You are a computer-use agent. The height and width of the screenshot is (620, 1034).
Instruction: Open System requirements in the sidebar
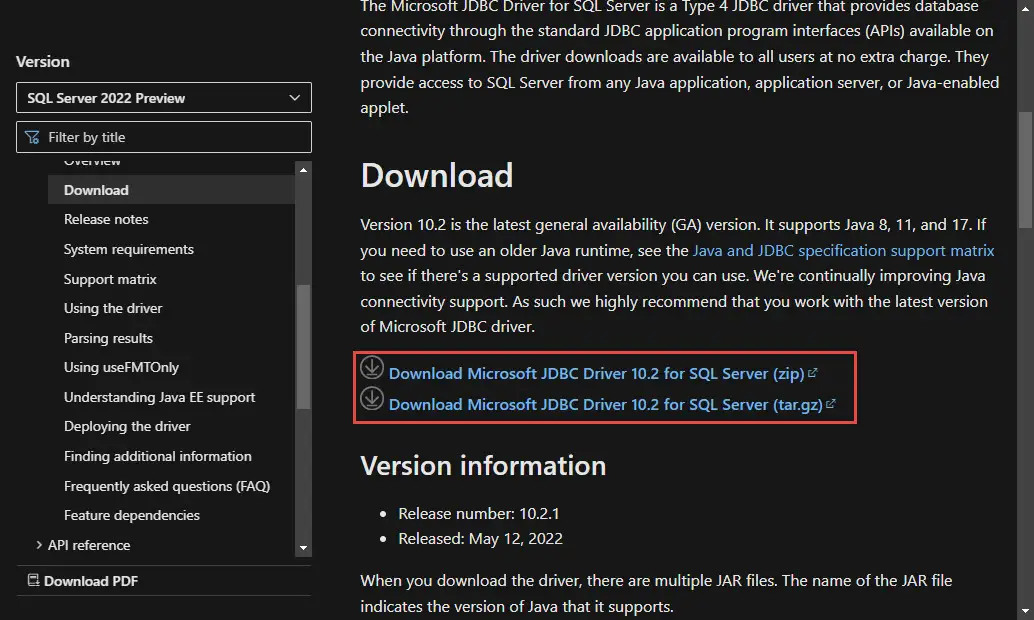point(129,249)
